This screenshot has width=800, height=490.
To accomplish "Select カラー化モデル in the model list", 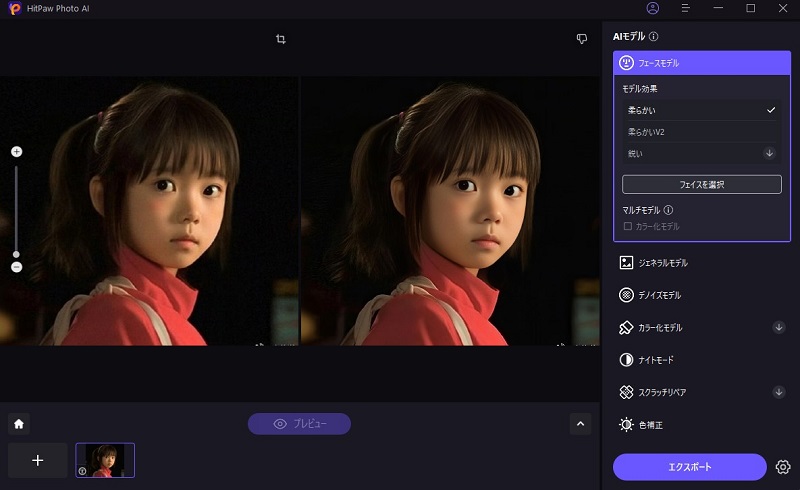I will coord(660,328).
